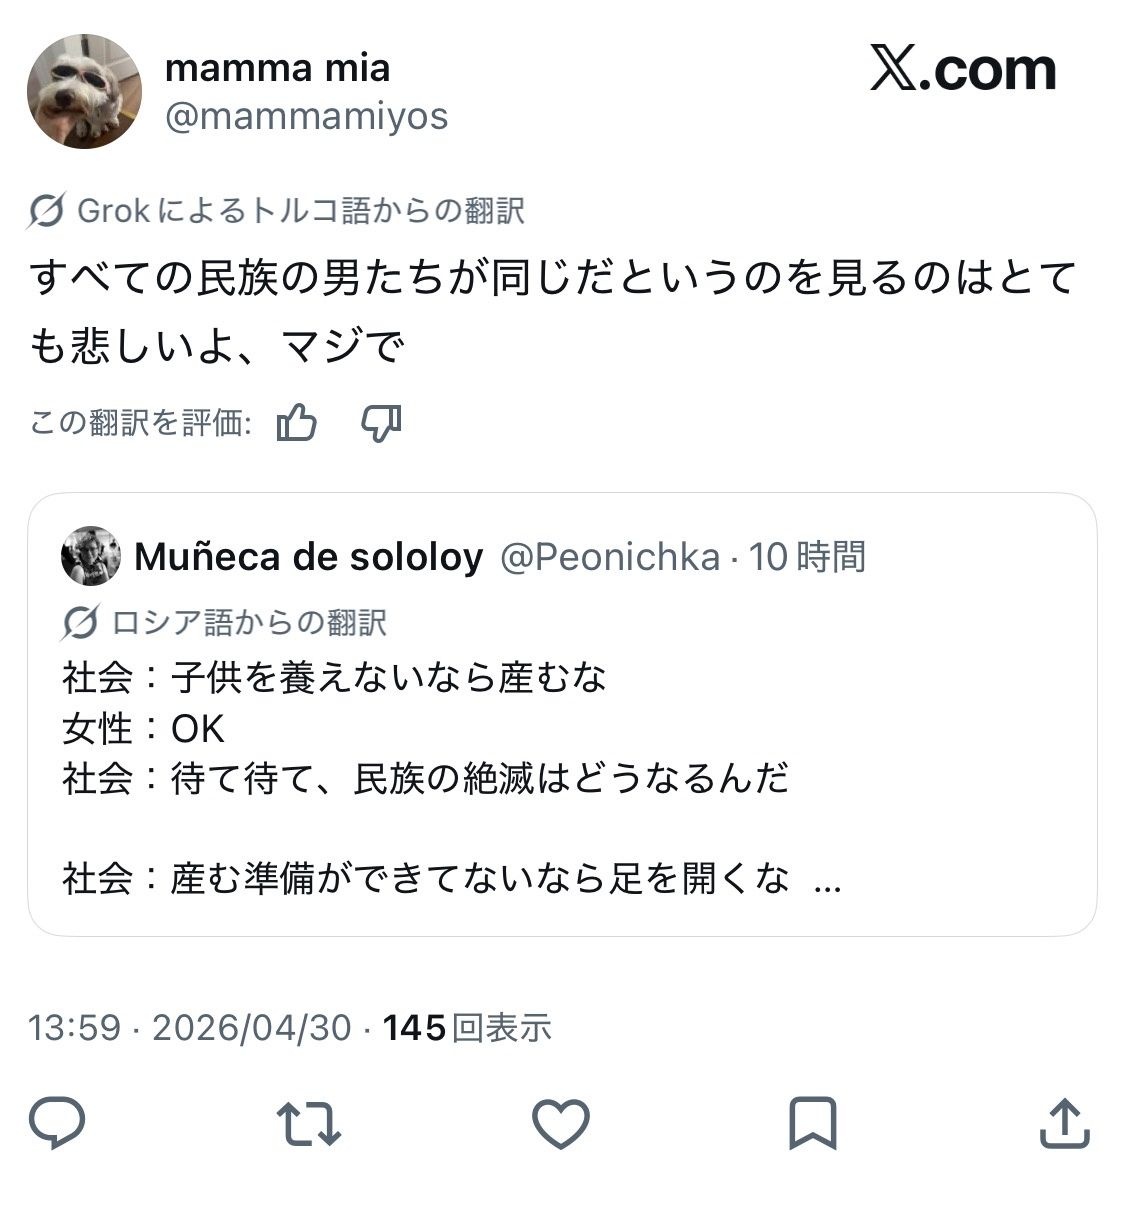Bookmark this post
The height and width of the screenshot is (1210, 1125).
(x=812, y=1122)
